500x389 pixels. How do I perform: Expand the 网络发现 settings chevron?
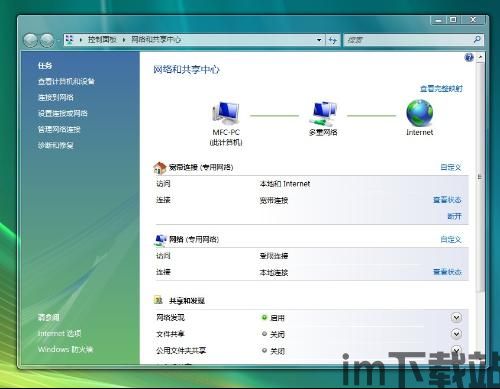pos(456,317)
